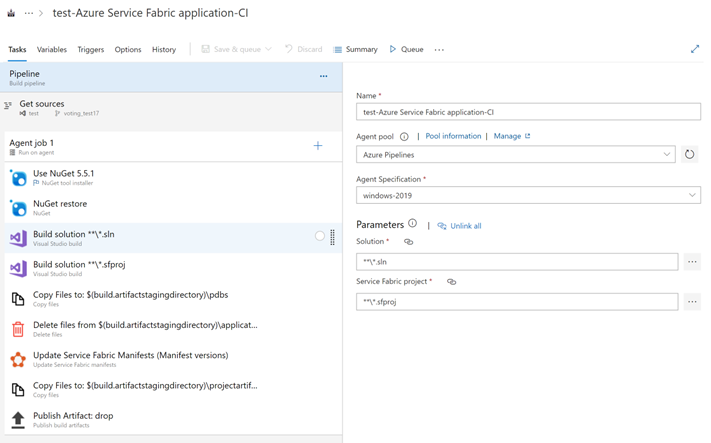Click the link icon beside Service Fabric project

451,282
